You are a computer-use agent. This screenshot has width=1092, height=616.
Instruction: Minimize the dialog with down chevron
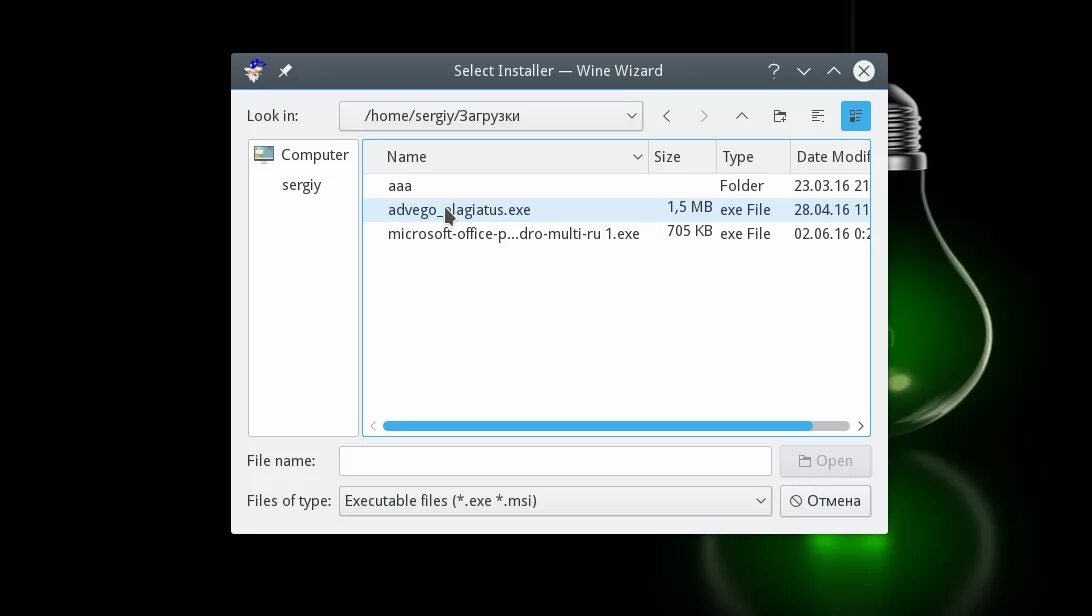[x=804, y=71]
